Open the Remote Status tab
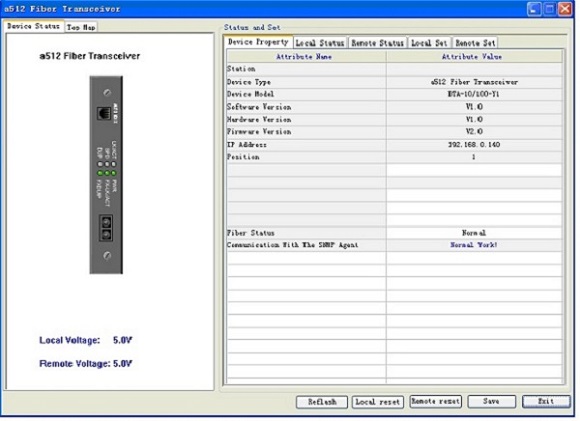 pyautogui.click(x=377, y=43)
